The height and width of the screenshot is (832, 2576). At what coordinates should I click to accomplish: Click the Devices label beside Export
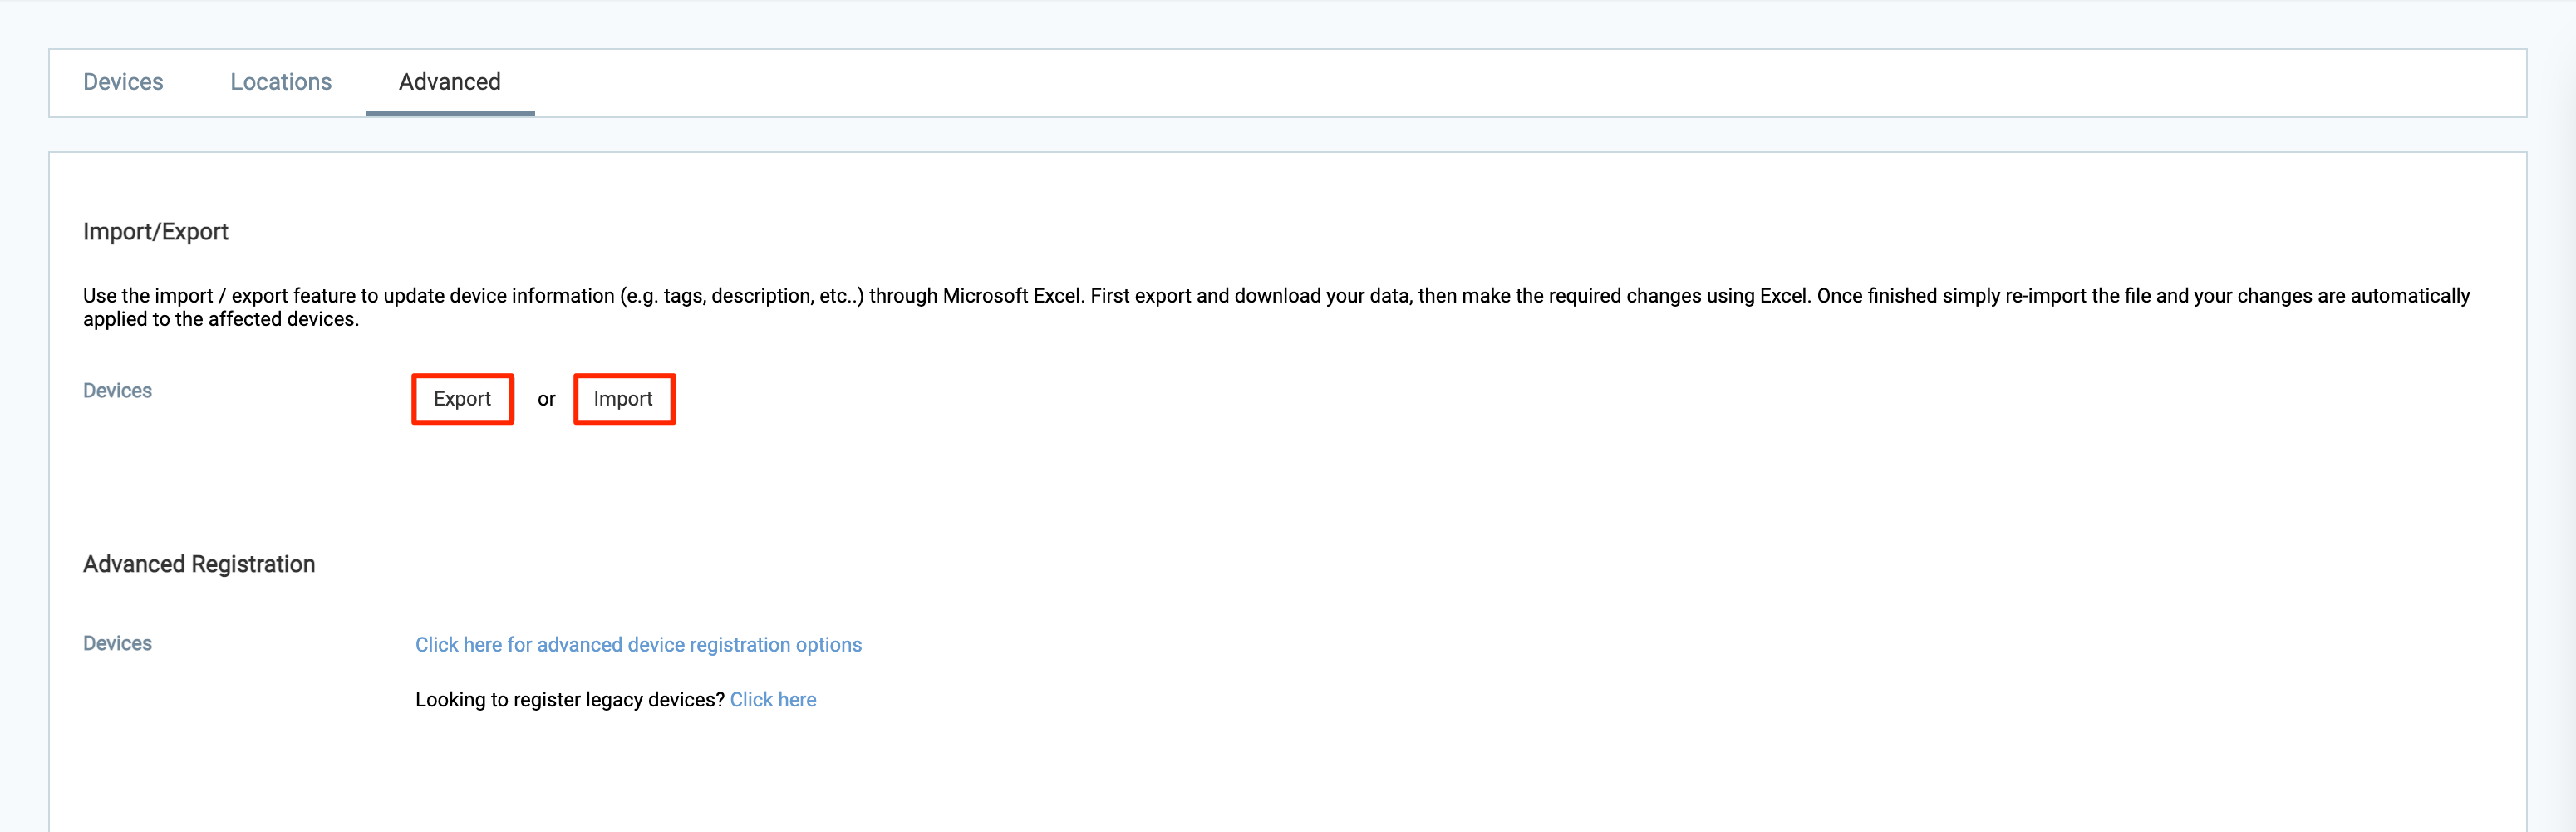click(117, 391)
